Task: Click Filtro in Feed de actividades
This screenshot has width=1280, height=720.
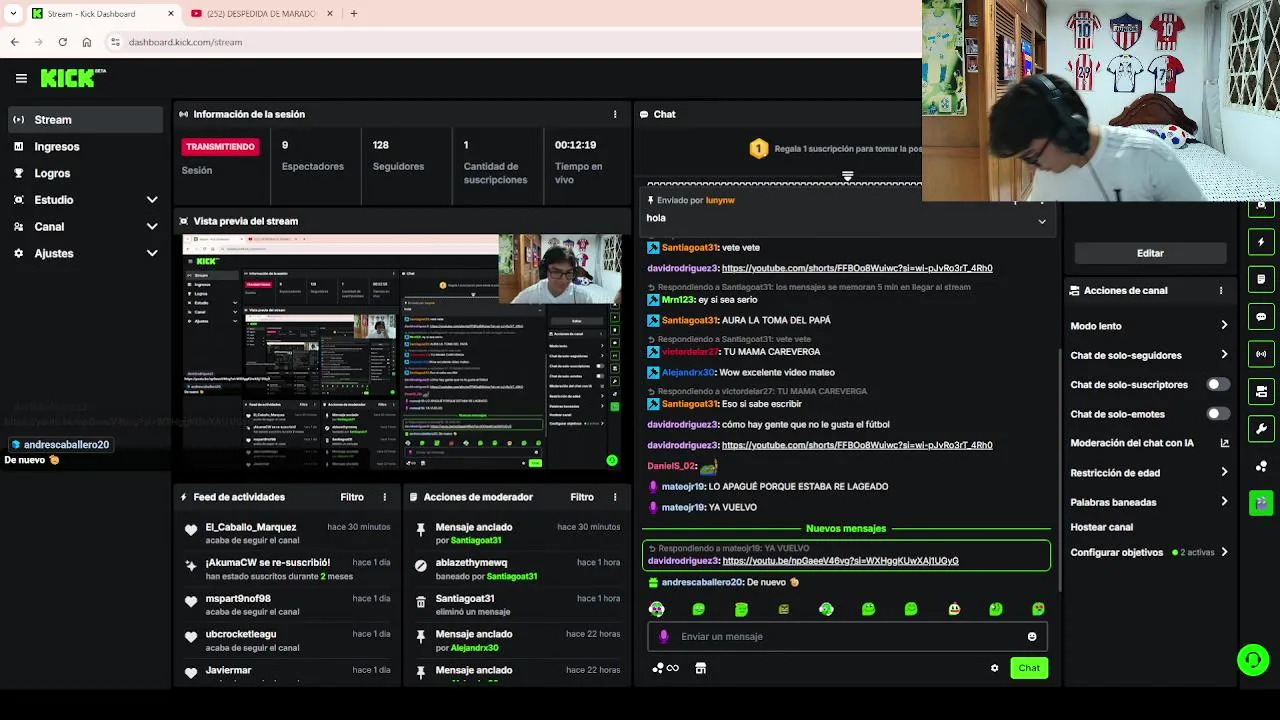Action: pos(352,497)
